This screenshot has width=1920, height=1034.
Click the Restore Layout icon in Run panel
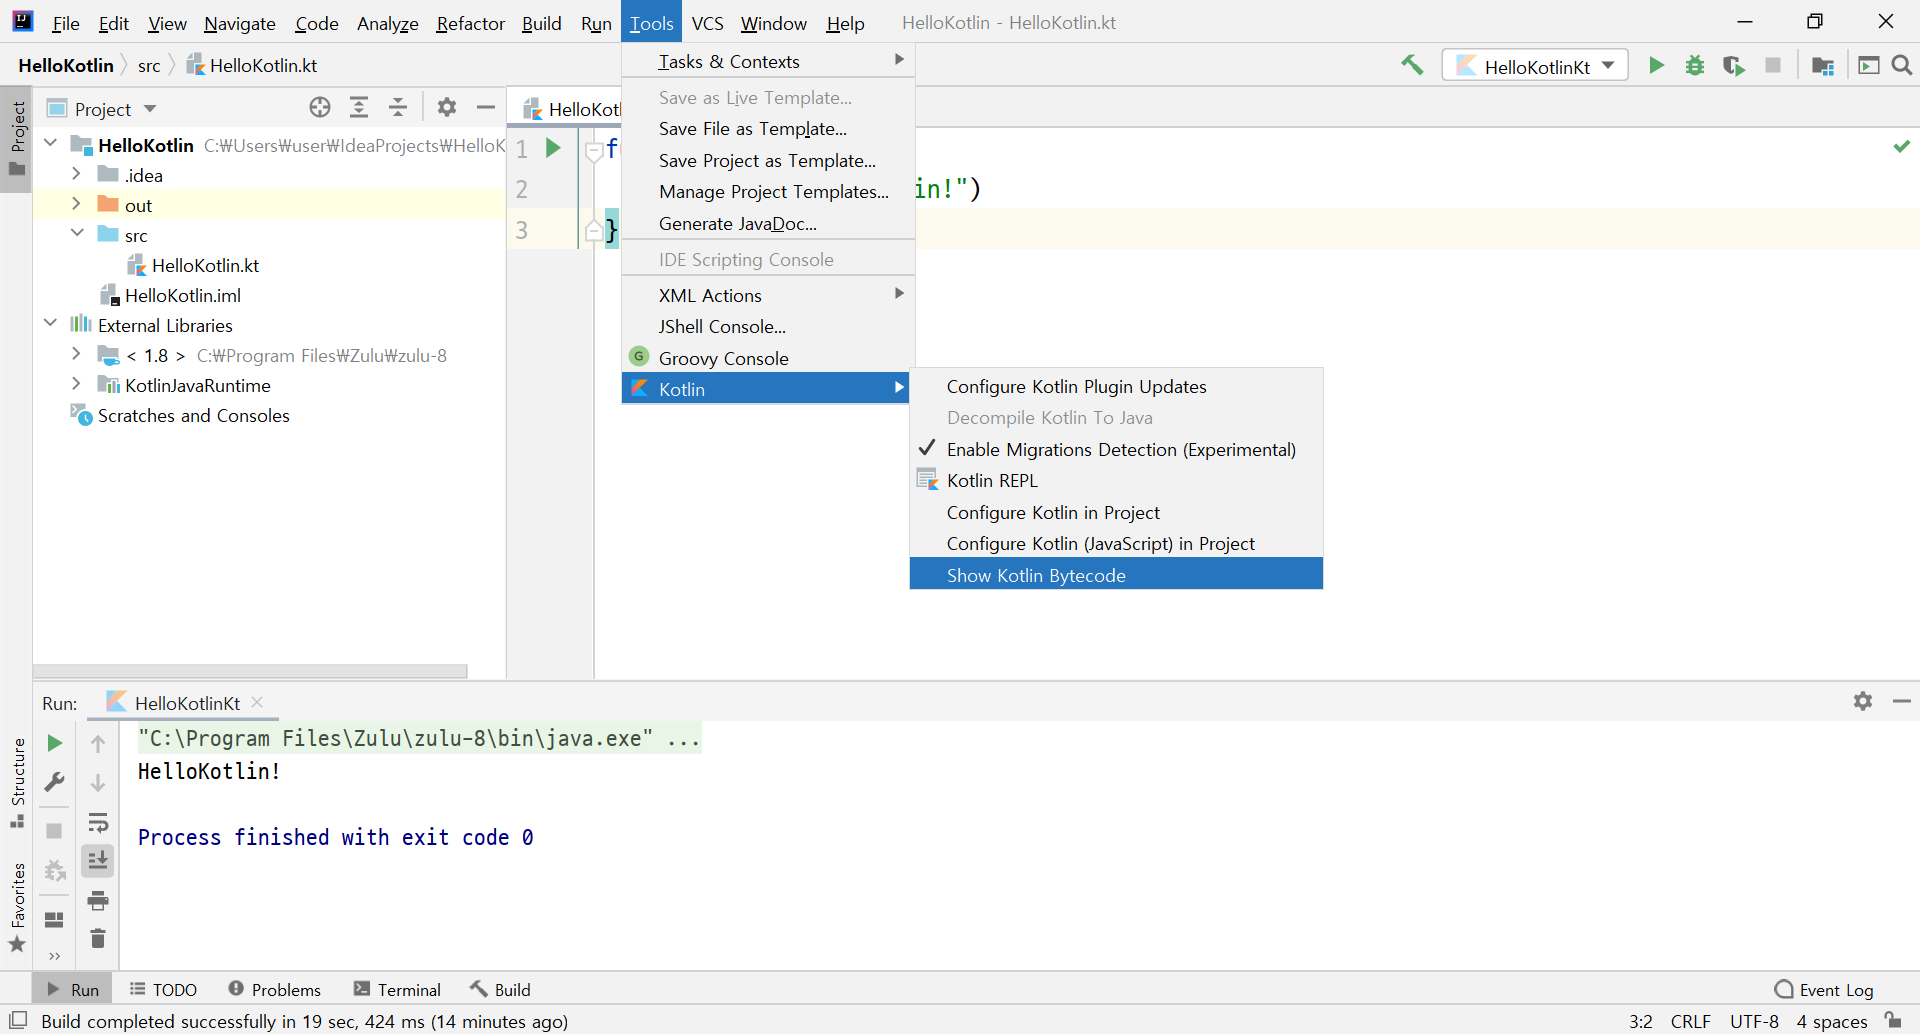[55, 920]
